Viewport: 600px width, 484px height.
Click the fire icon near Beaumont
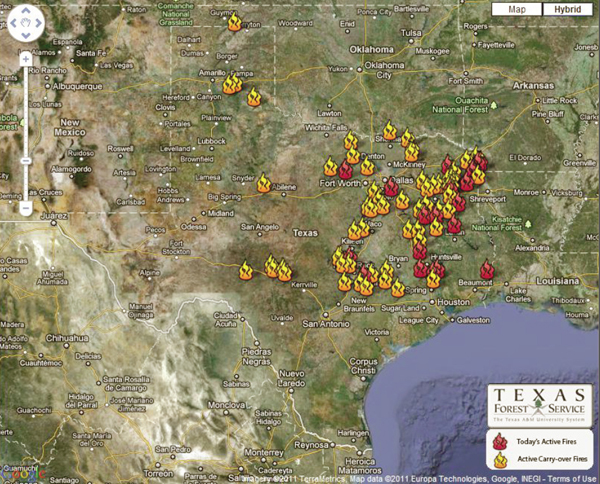[x=486, y=270]
